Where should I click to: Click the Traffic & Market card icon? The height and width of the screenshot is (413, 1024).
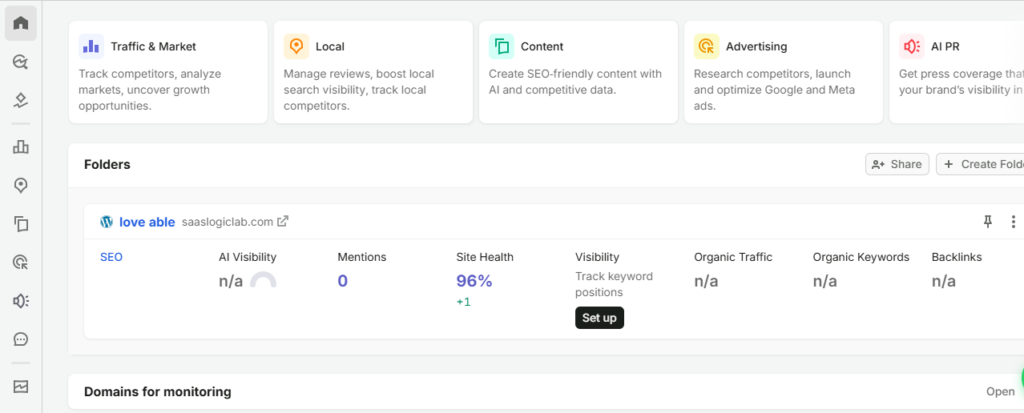click(91, 46)
